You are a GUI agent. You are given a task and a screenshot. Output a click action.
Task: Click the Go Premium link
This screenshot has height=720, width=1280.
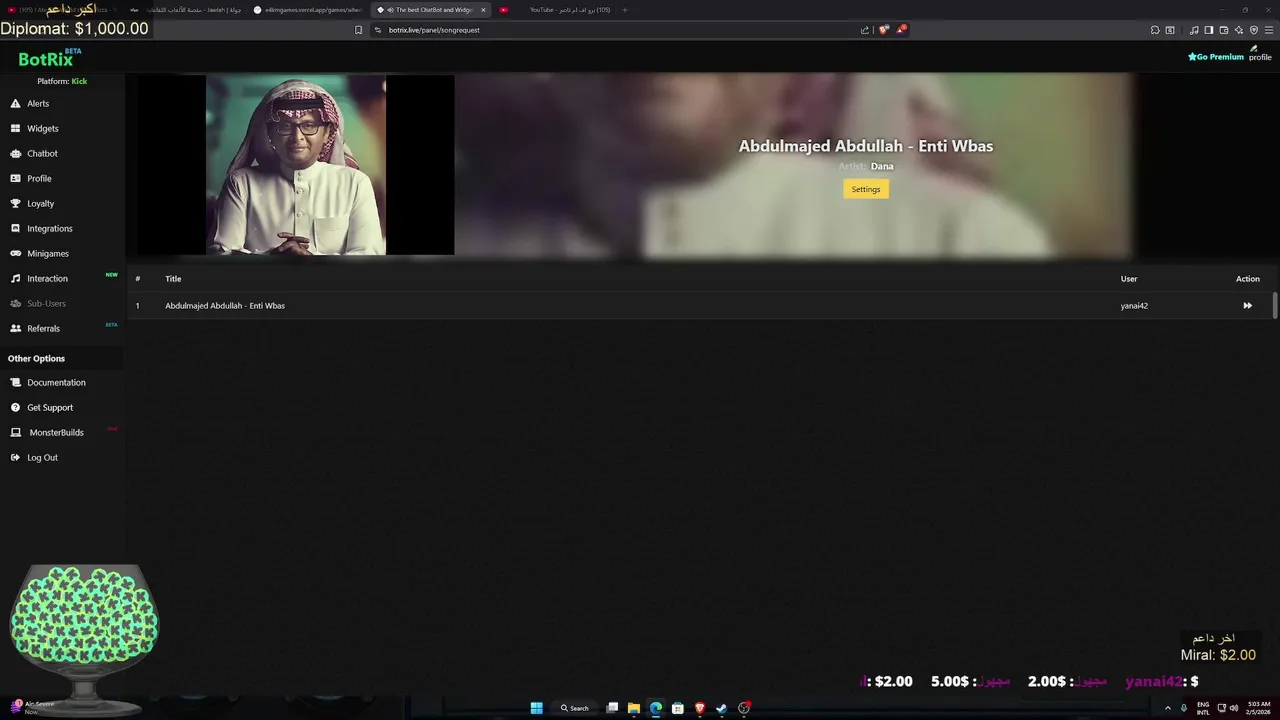coord(1216,57)
